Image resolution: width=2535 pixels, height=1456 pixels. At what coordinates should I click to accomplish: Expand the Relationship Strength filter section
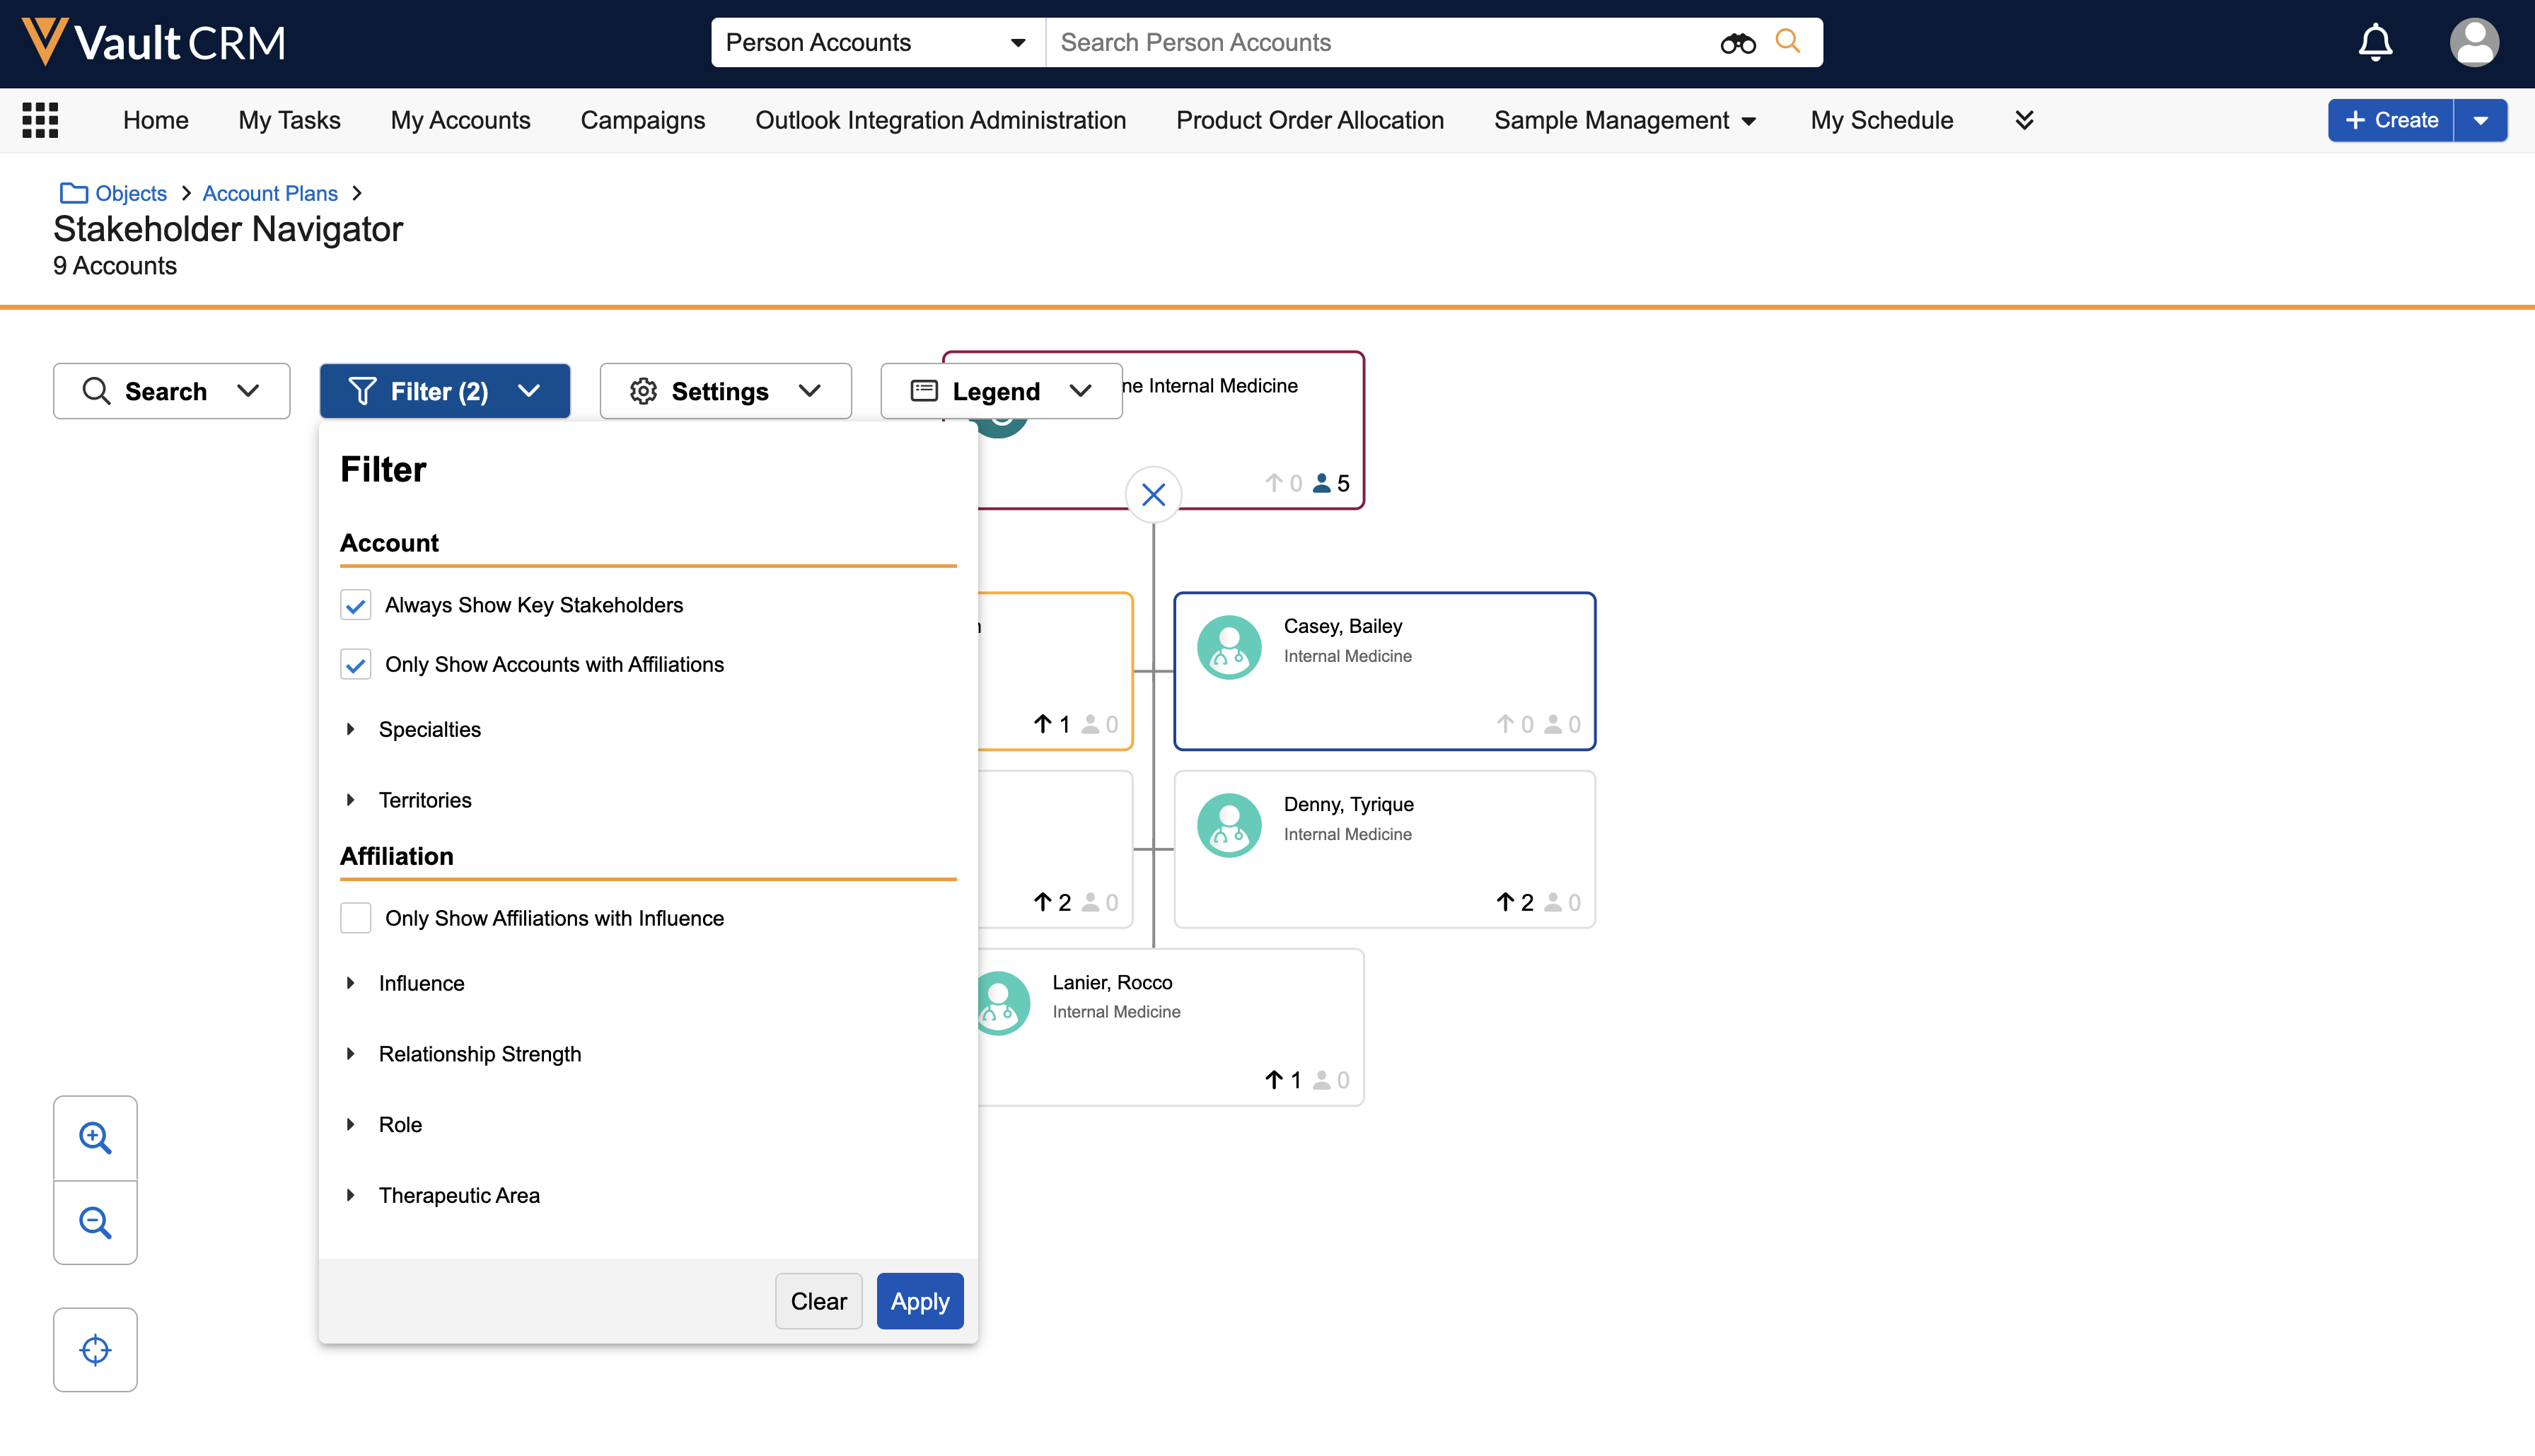(351, 1054)
